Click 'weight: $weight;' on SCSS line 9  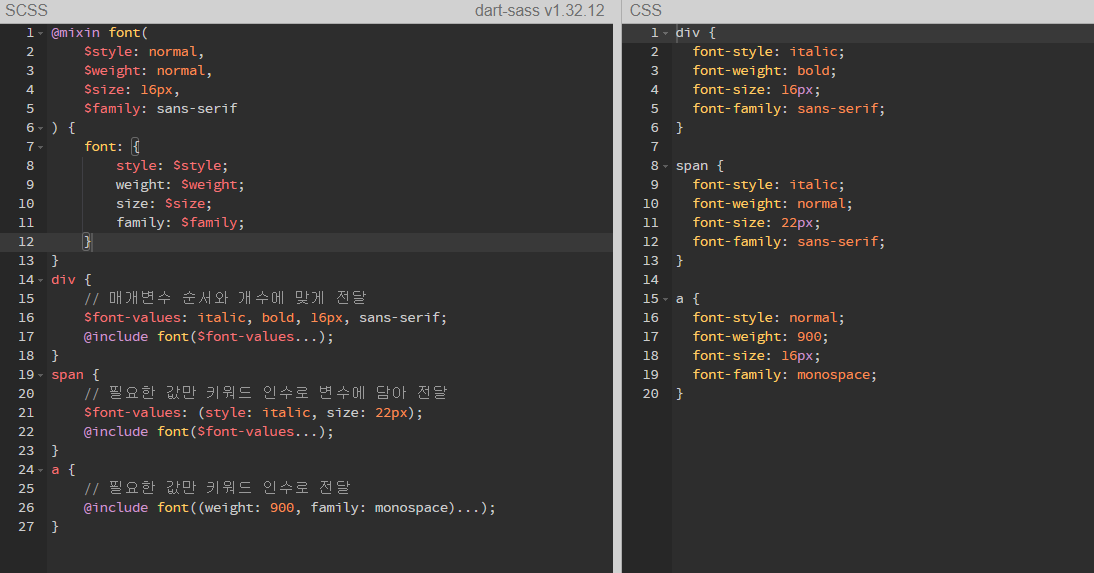[x=180, y=185]
